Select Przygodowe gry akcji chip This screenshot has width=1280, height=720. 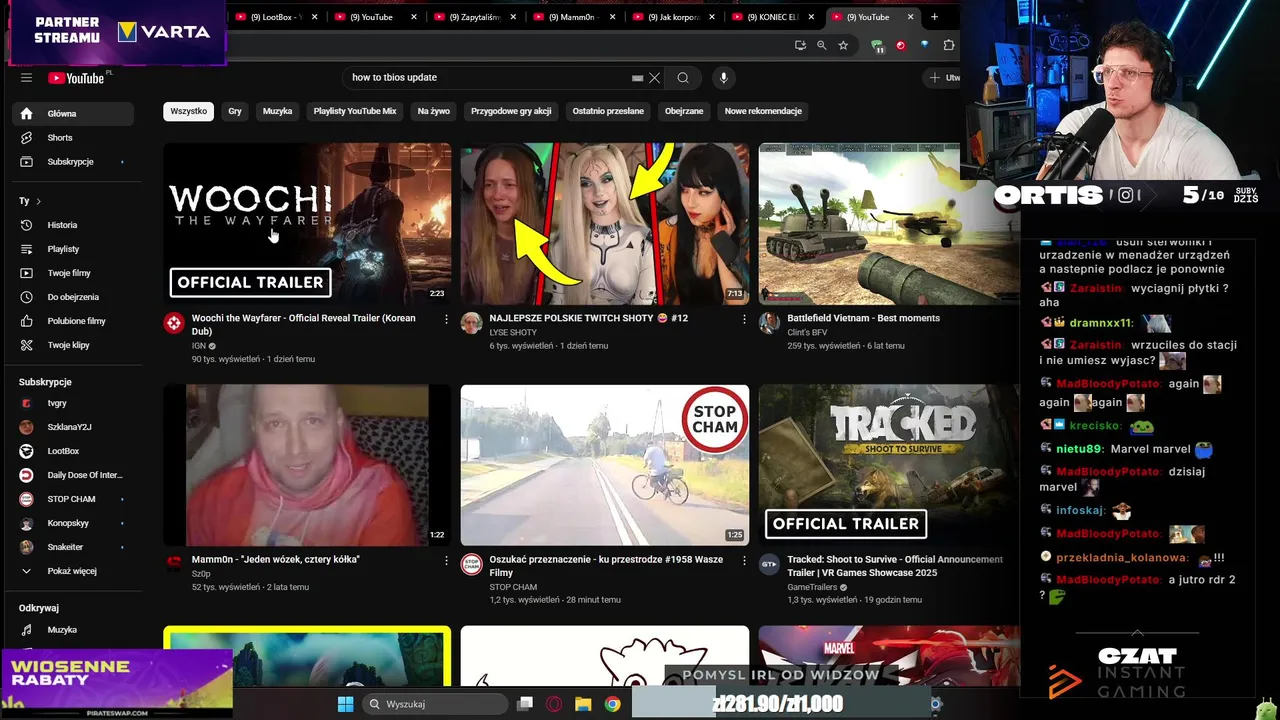[511, 111]
